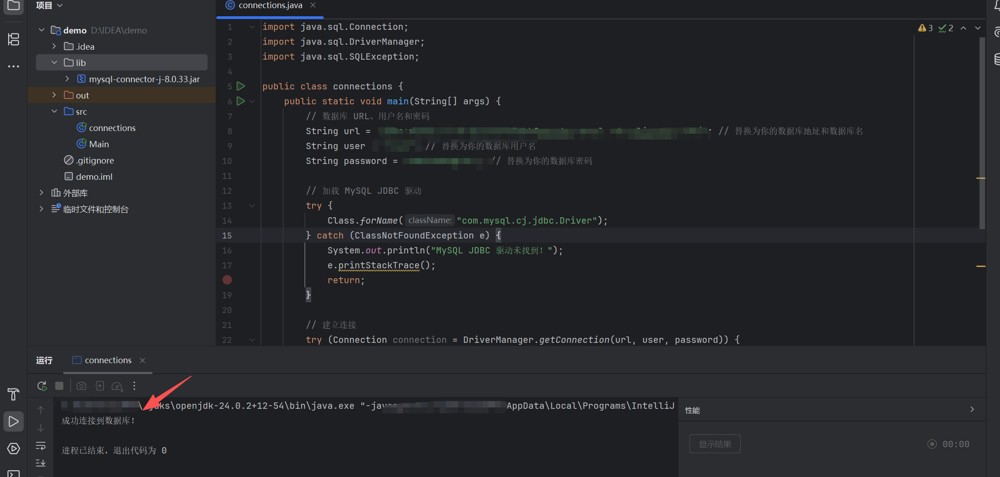This screenshot has height=477, width=1000.
Task: Fold the imports block at line 1
Action: (253, 27)
